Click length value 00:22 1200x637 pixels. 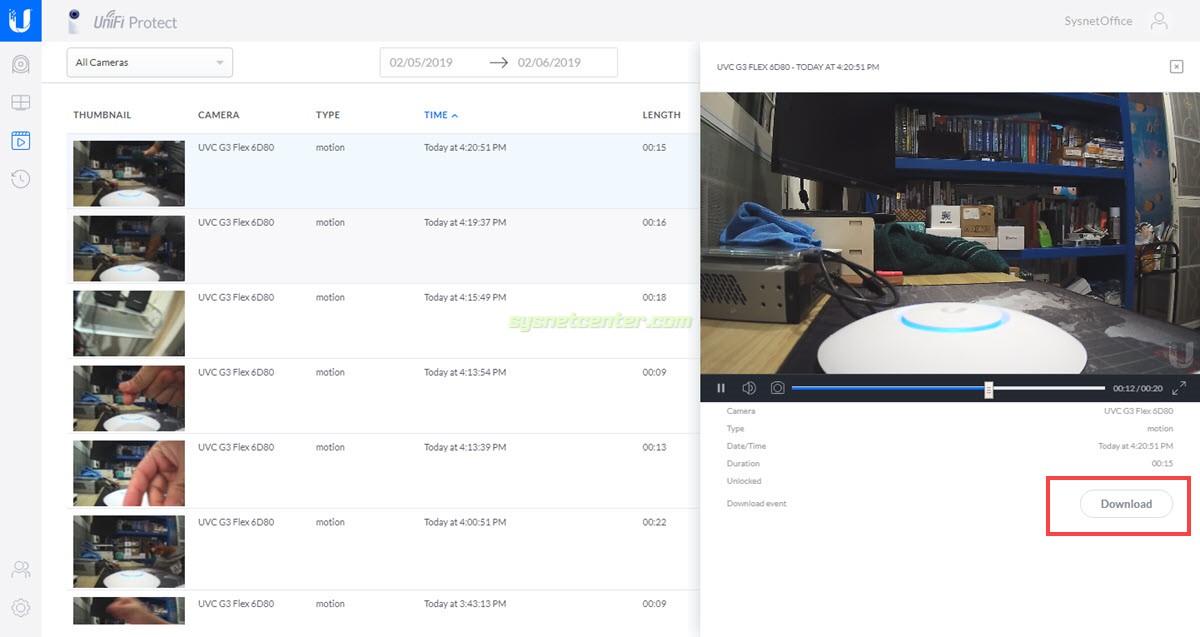tap(654, 522)
